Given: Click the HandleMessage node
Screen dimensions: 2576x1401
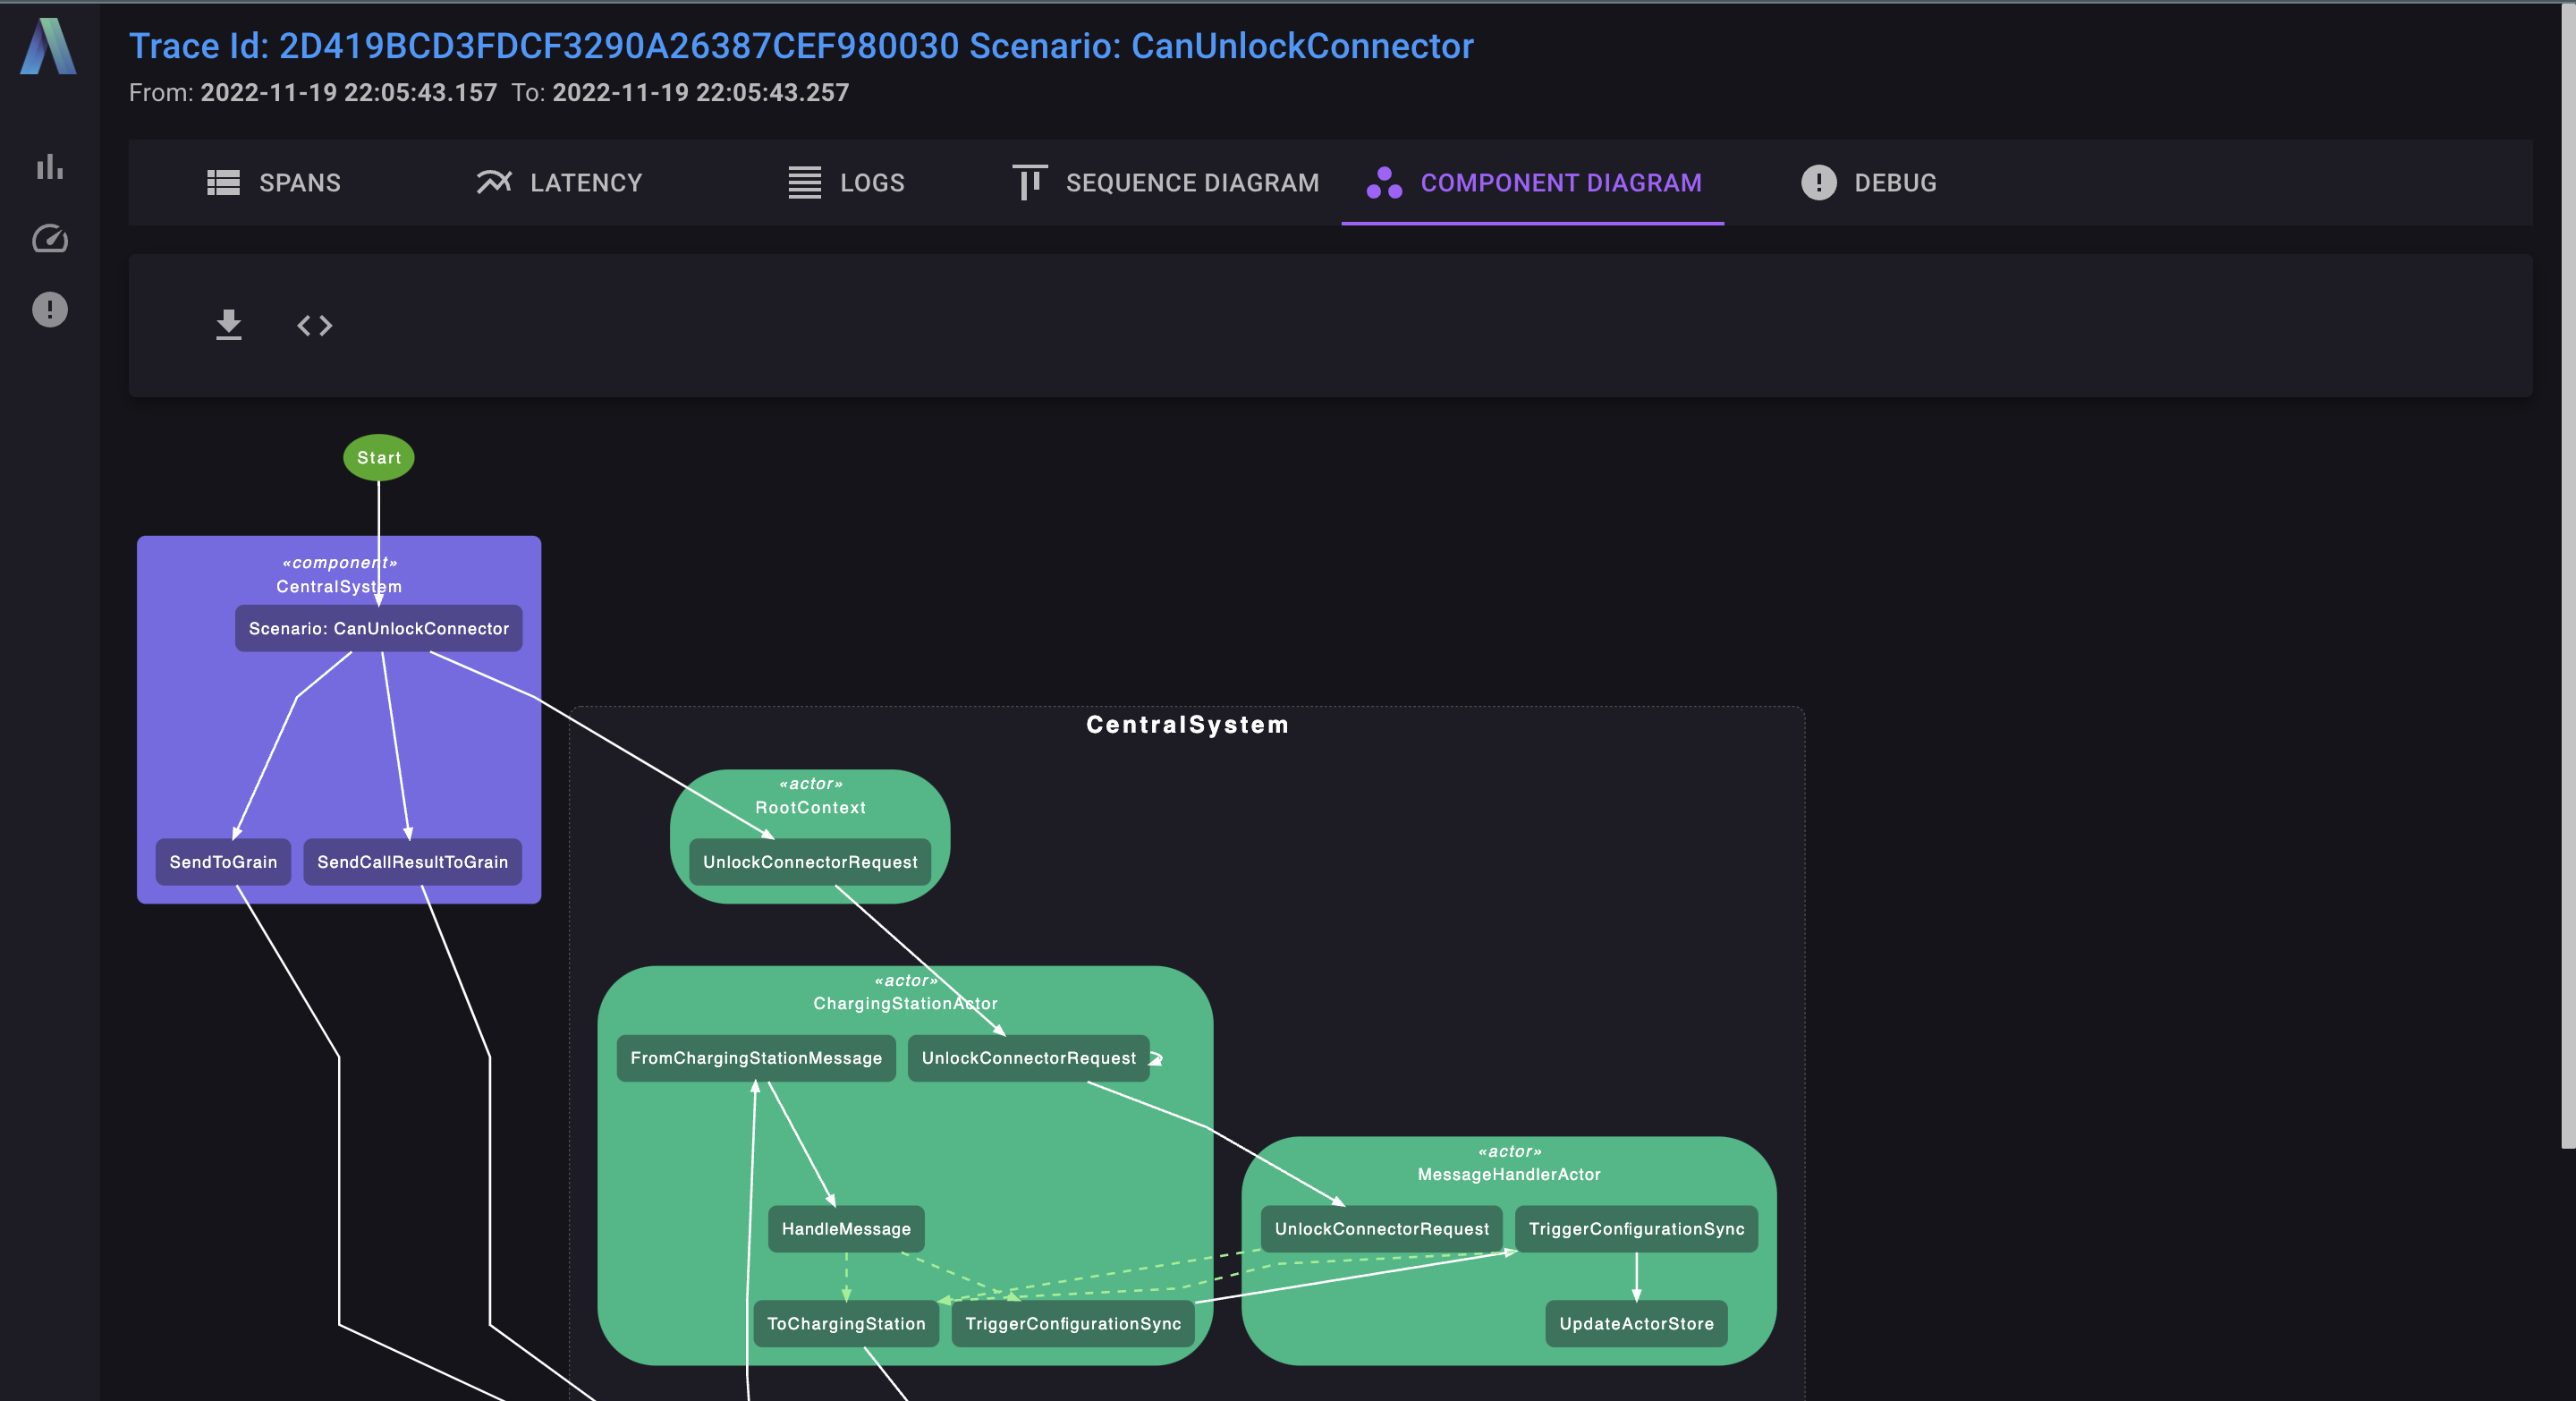Looking at the screenshot, I should 846,1229.
